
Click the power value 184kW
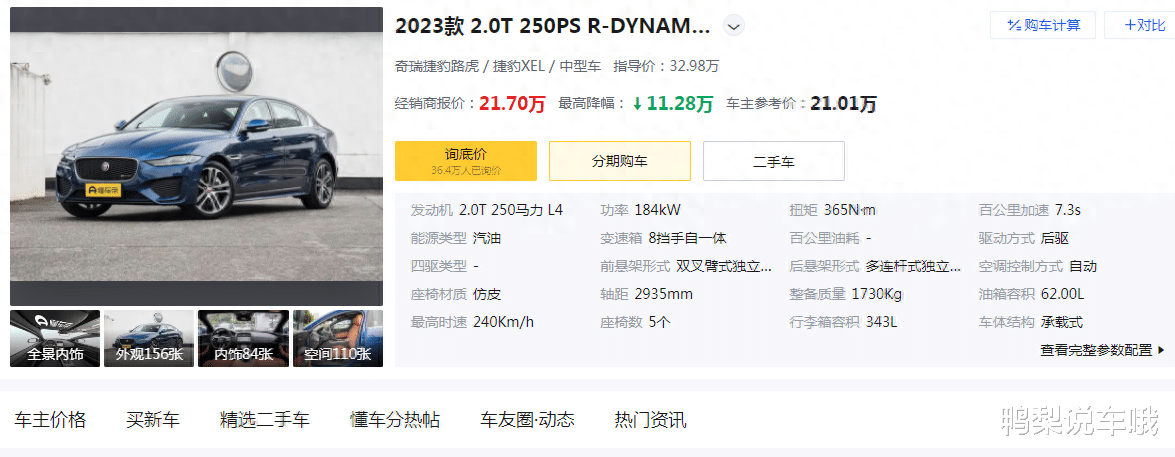click(657, 210)
